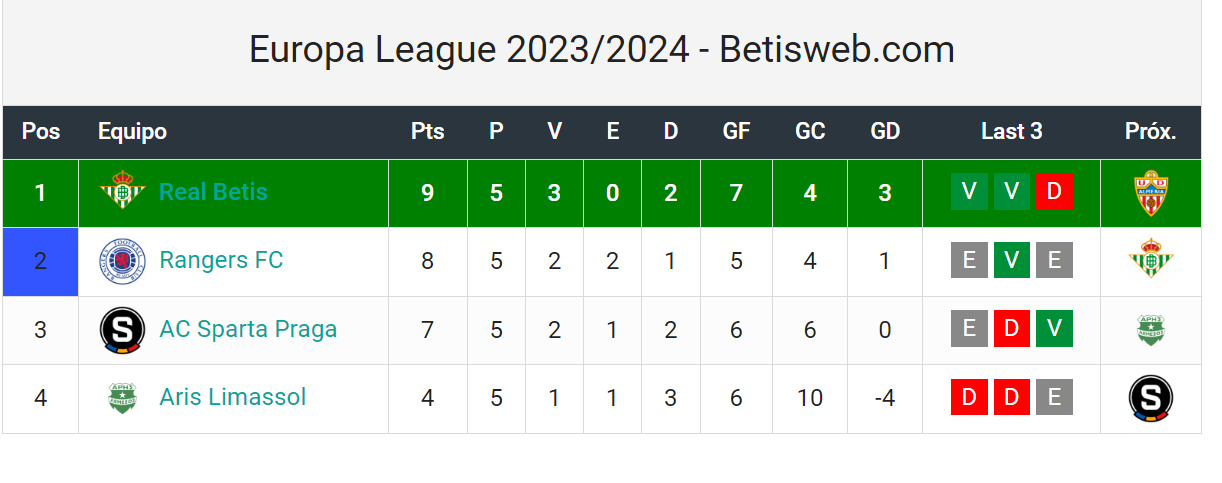This screenshot has width=1222, height=483.
Task: Click Sparta Praga next opponent Aris crest
Action: pyautogui.click(x=1151, y=330)
